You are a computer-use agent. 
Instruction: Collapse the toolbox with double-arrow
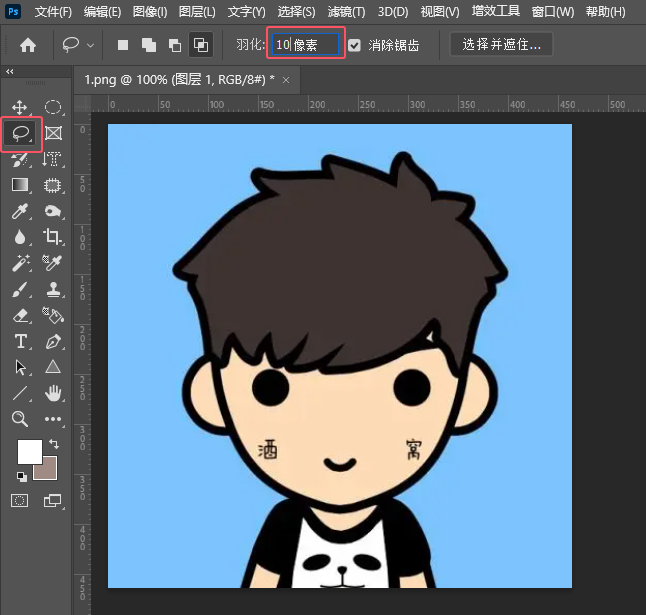(9, 72)
